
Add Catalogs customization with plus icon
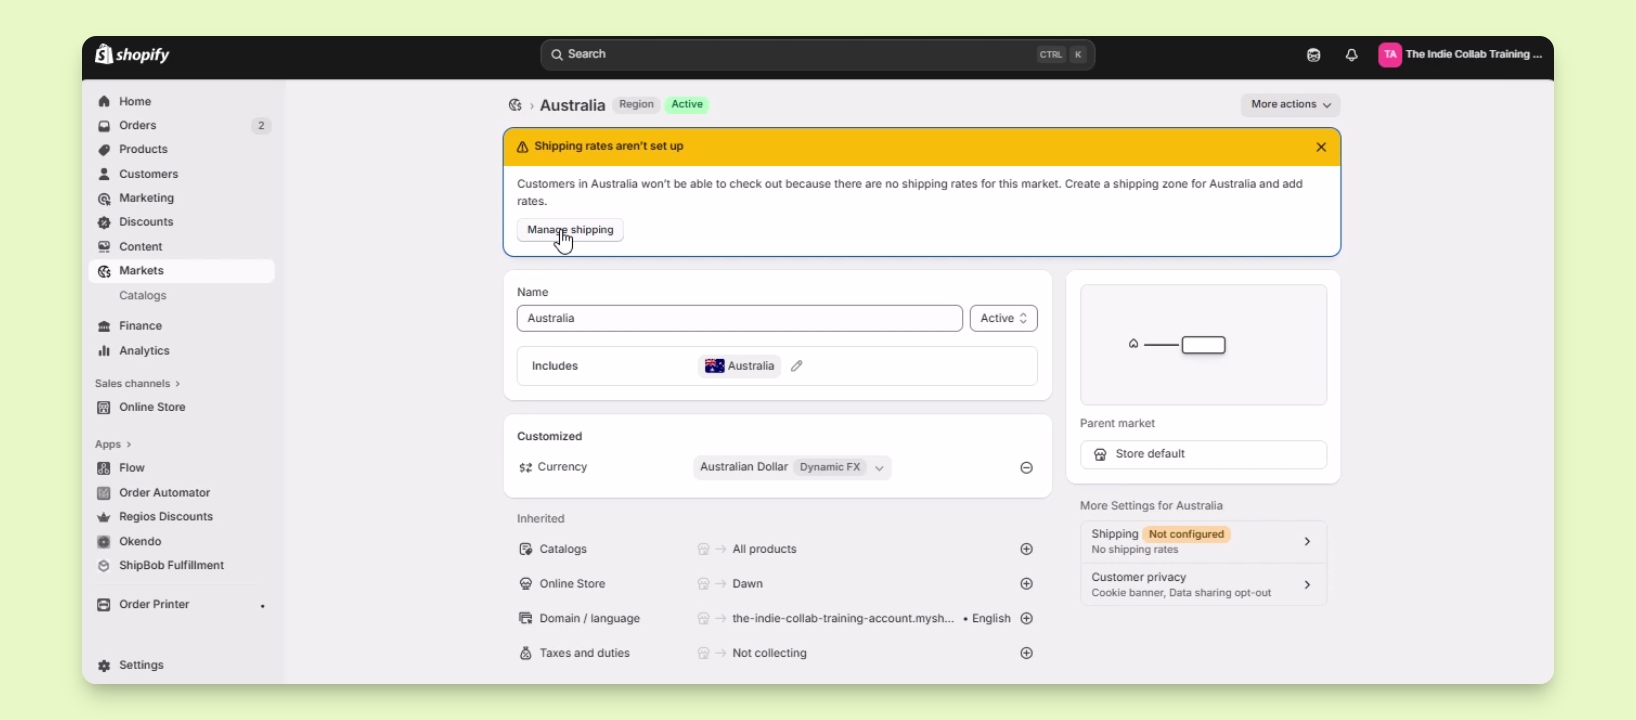1027,550
